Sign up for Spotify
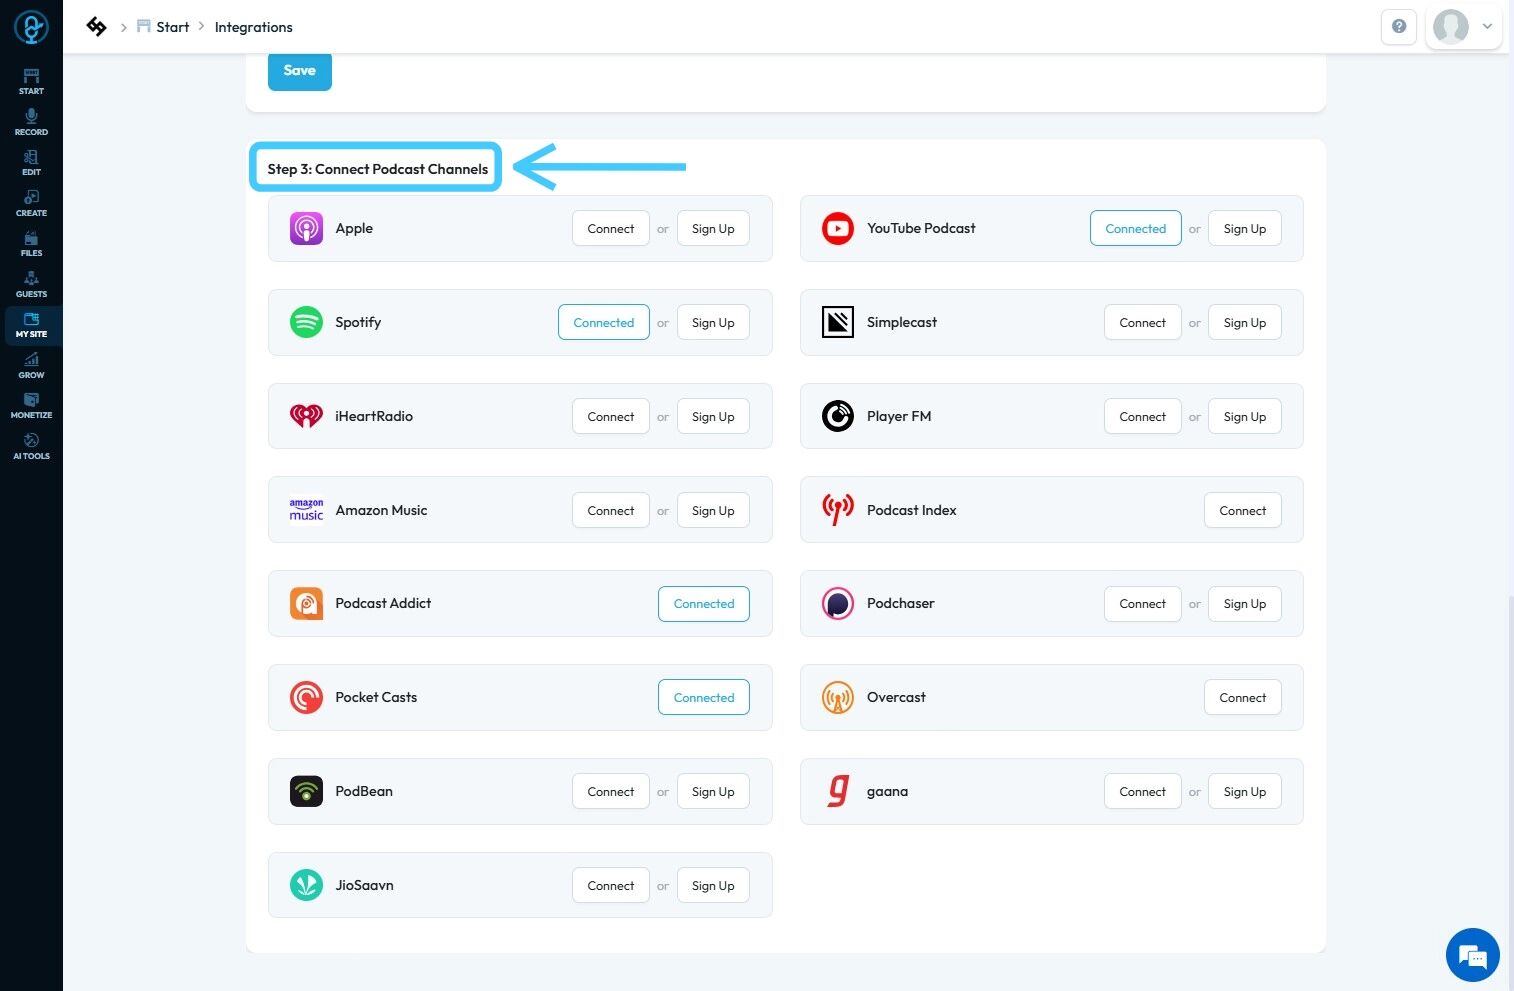Viewport: 1514px width, 991px height. 713,323
